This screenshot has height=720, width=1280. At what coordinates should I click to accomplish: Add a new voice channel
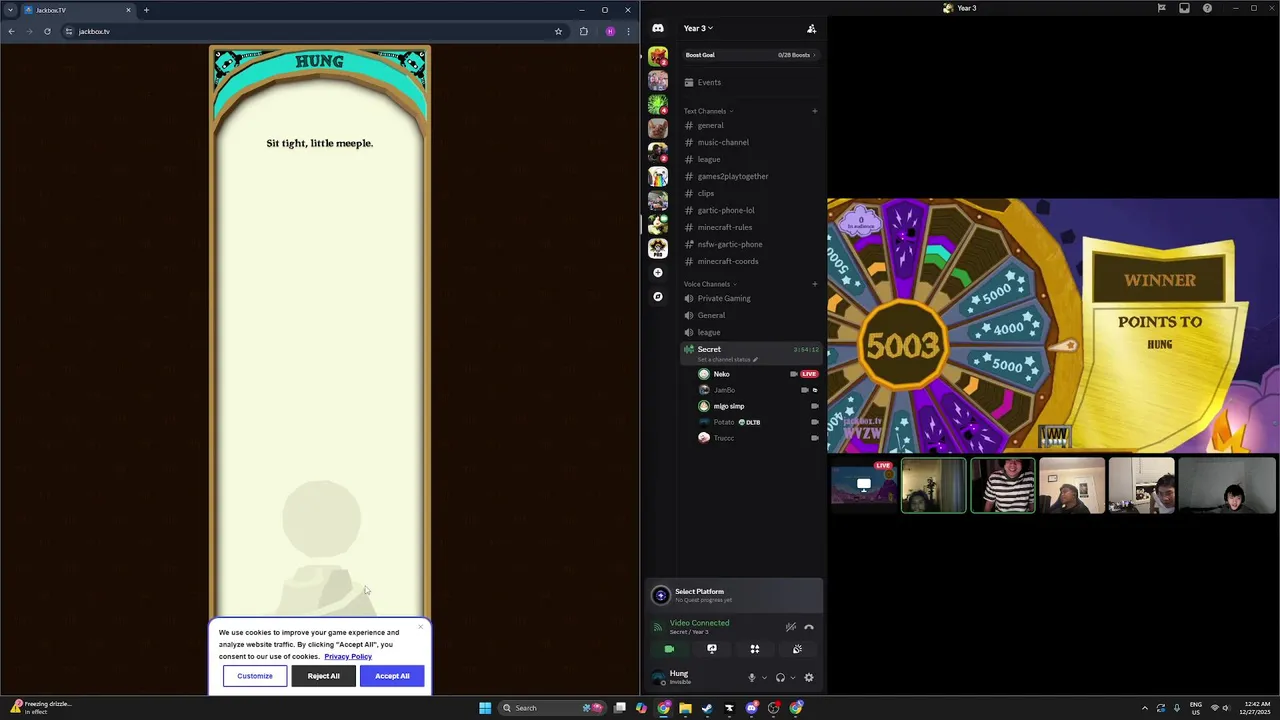[x=815, y=284]
